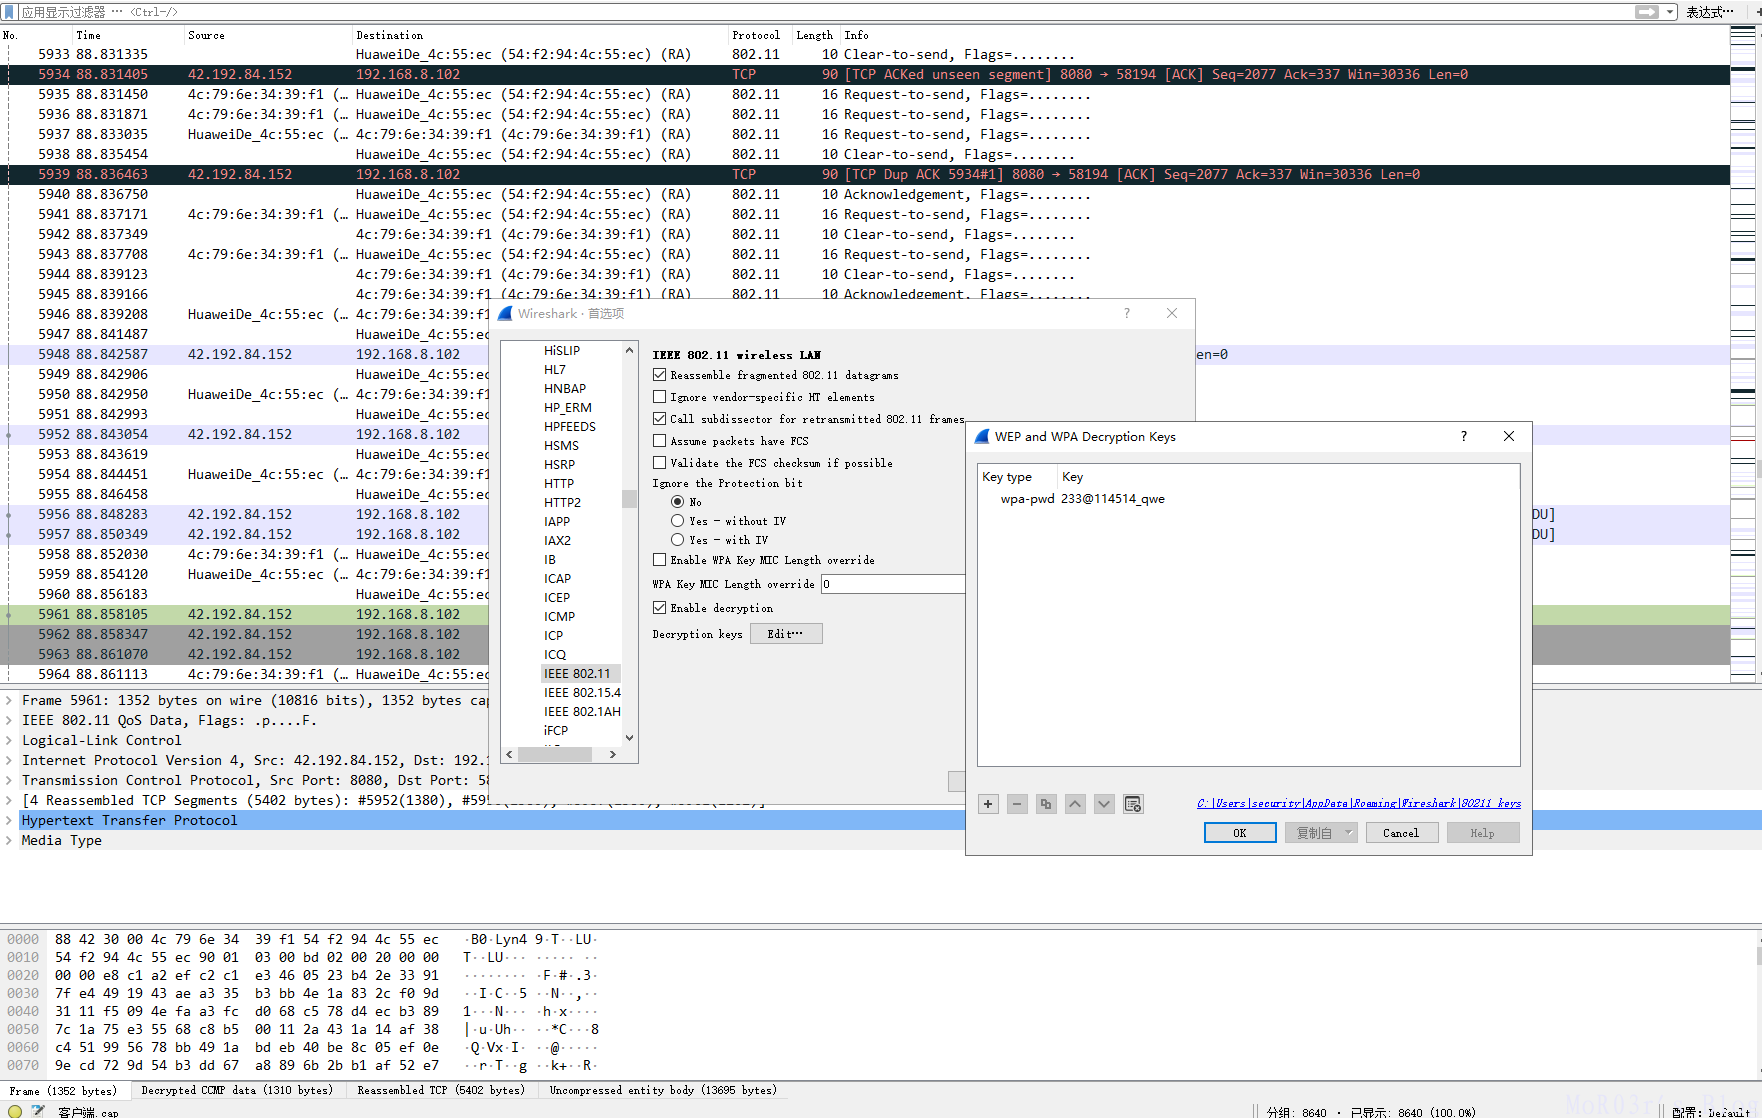Expand Logical-Link Control row
1762x1118 pixels.
9,741
